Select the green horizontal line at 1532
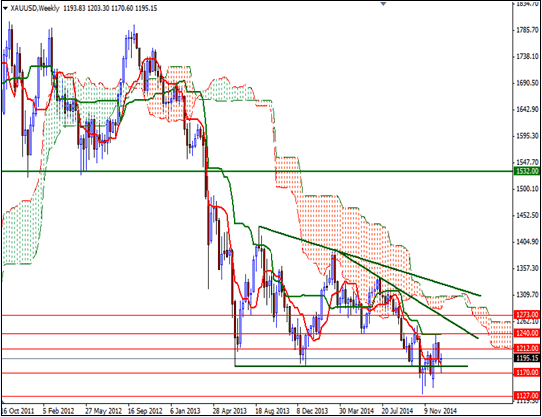The width and height of the screenshot is (542, 417). 257,171
